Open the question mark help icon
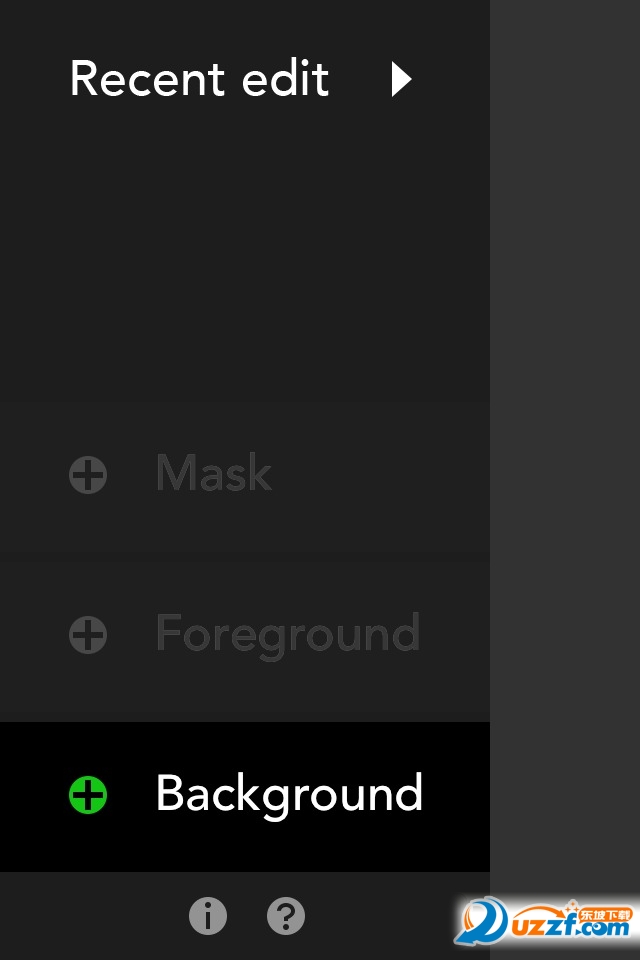 (x=285, y=916)
